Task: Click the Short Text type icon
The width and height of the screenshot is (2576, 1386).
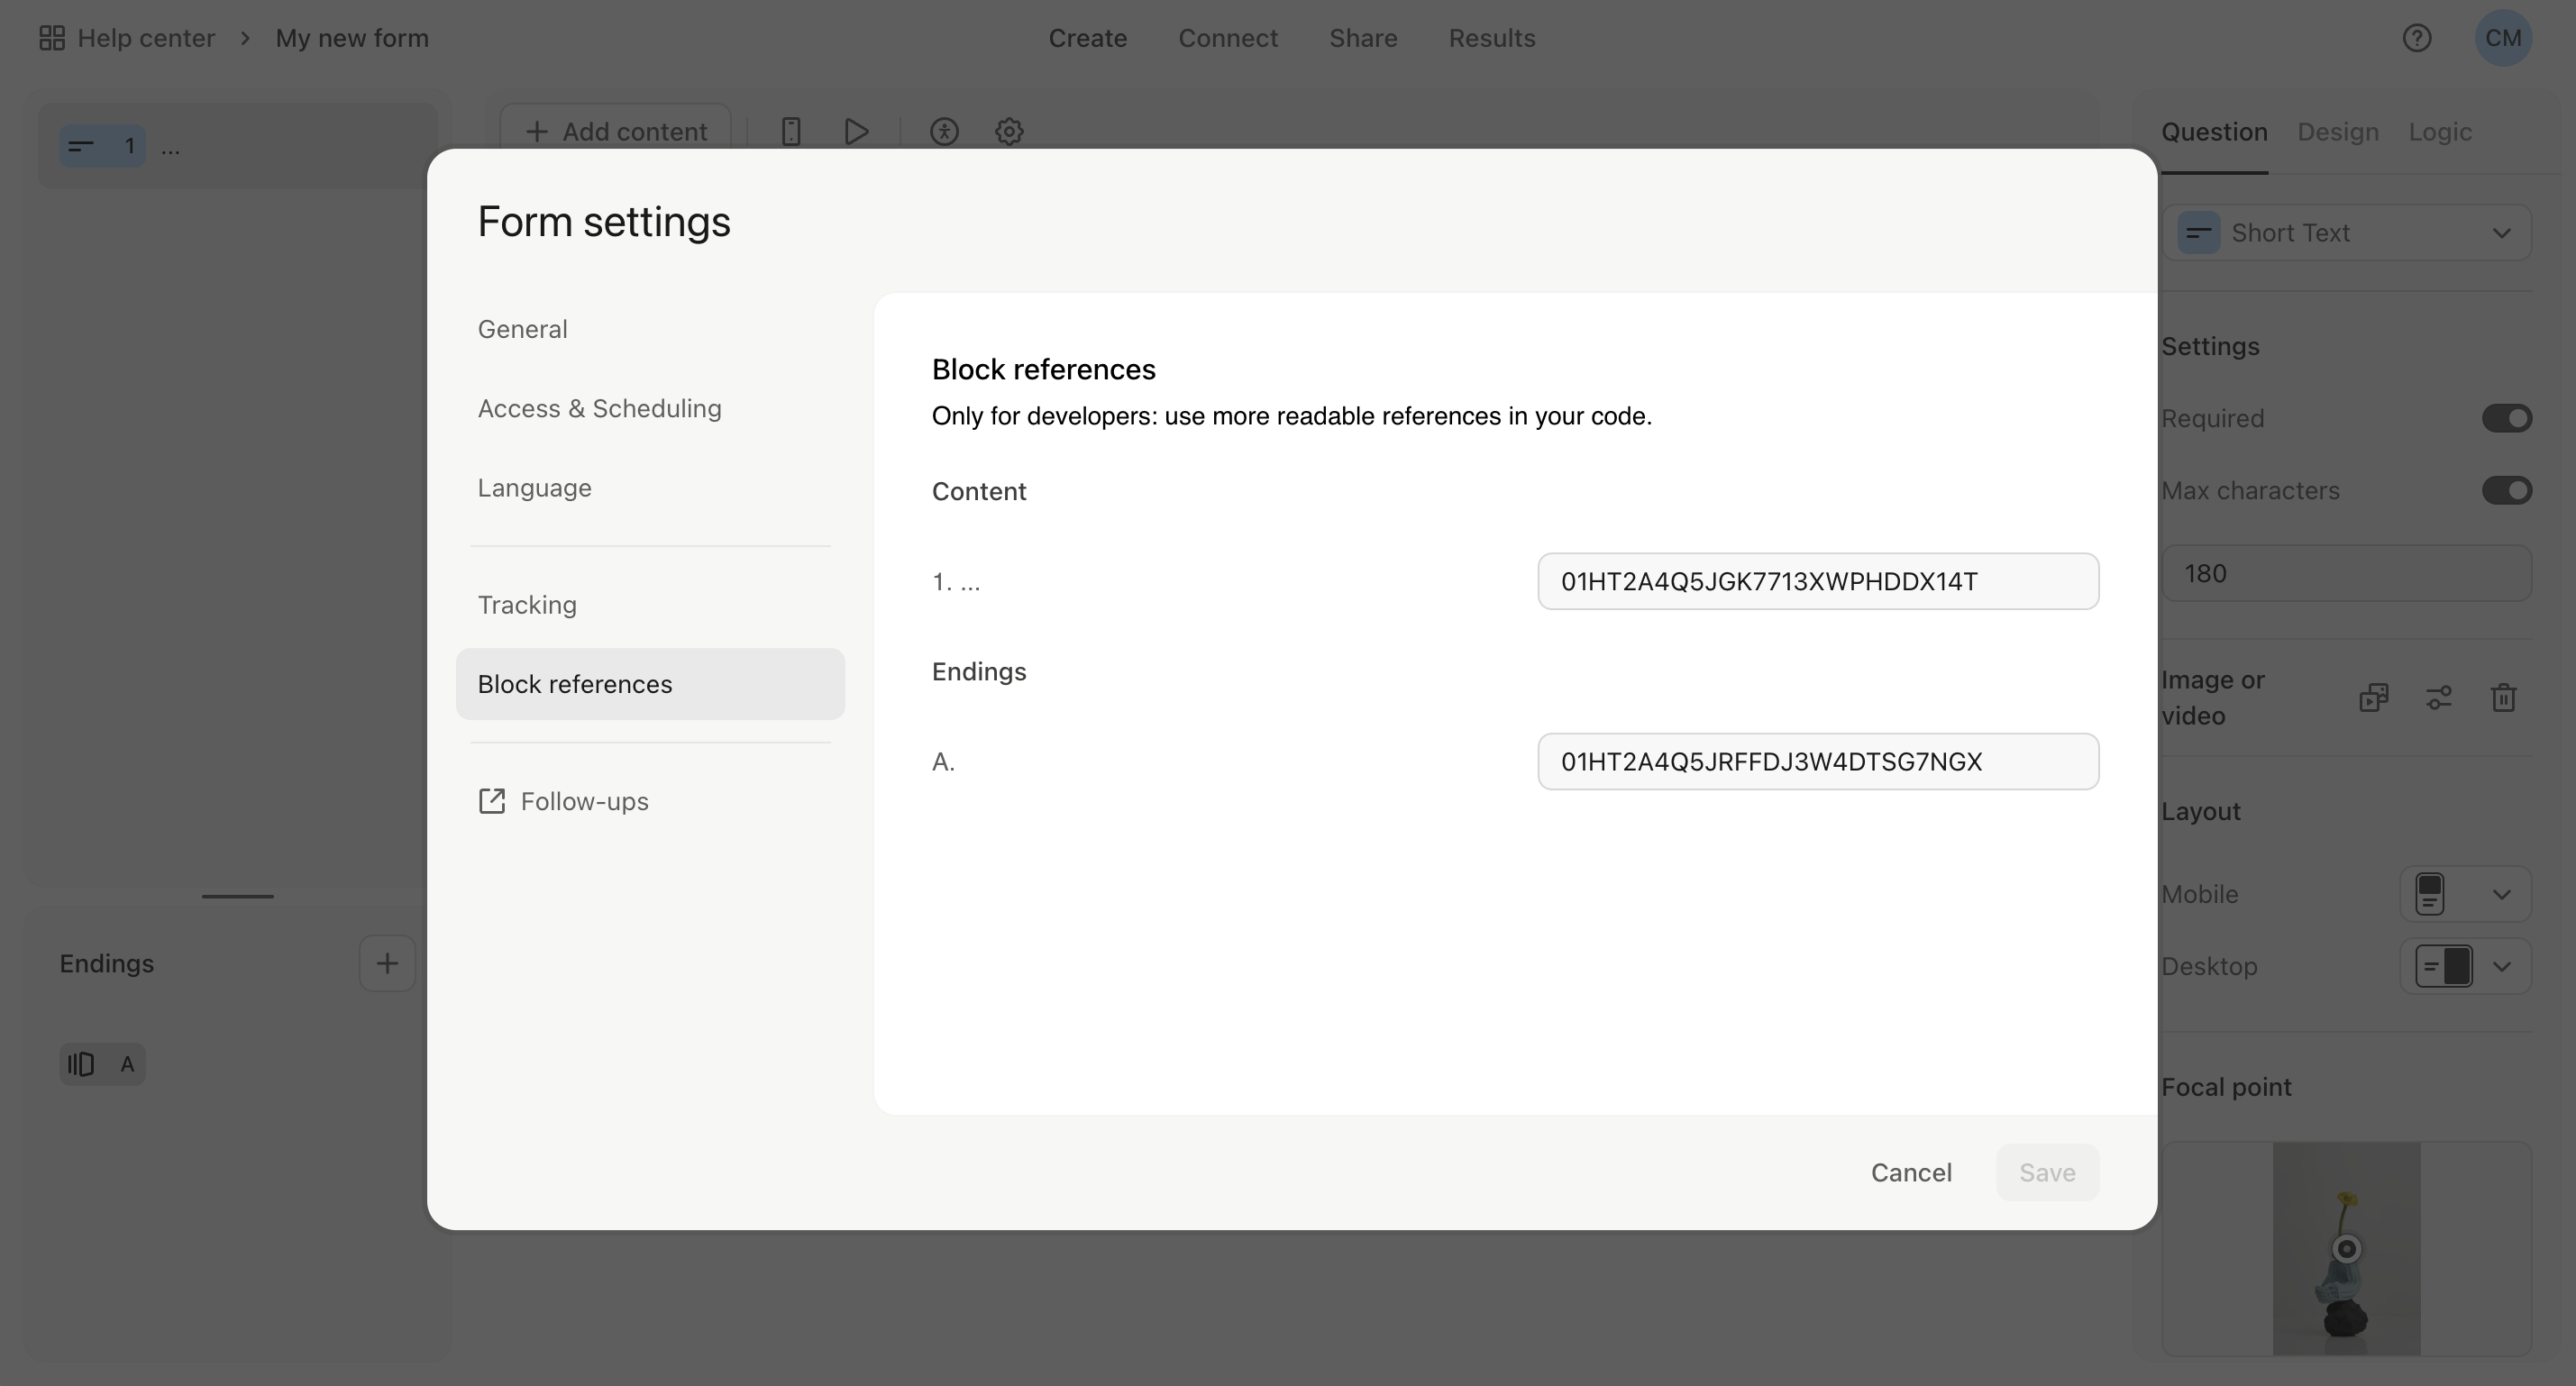Action: (2198, 233)
